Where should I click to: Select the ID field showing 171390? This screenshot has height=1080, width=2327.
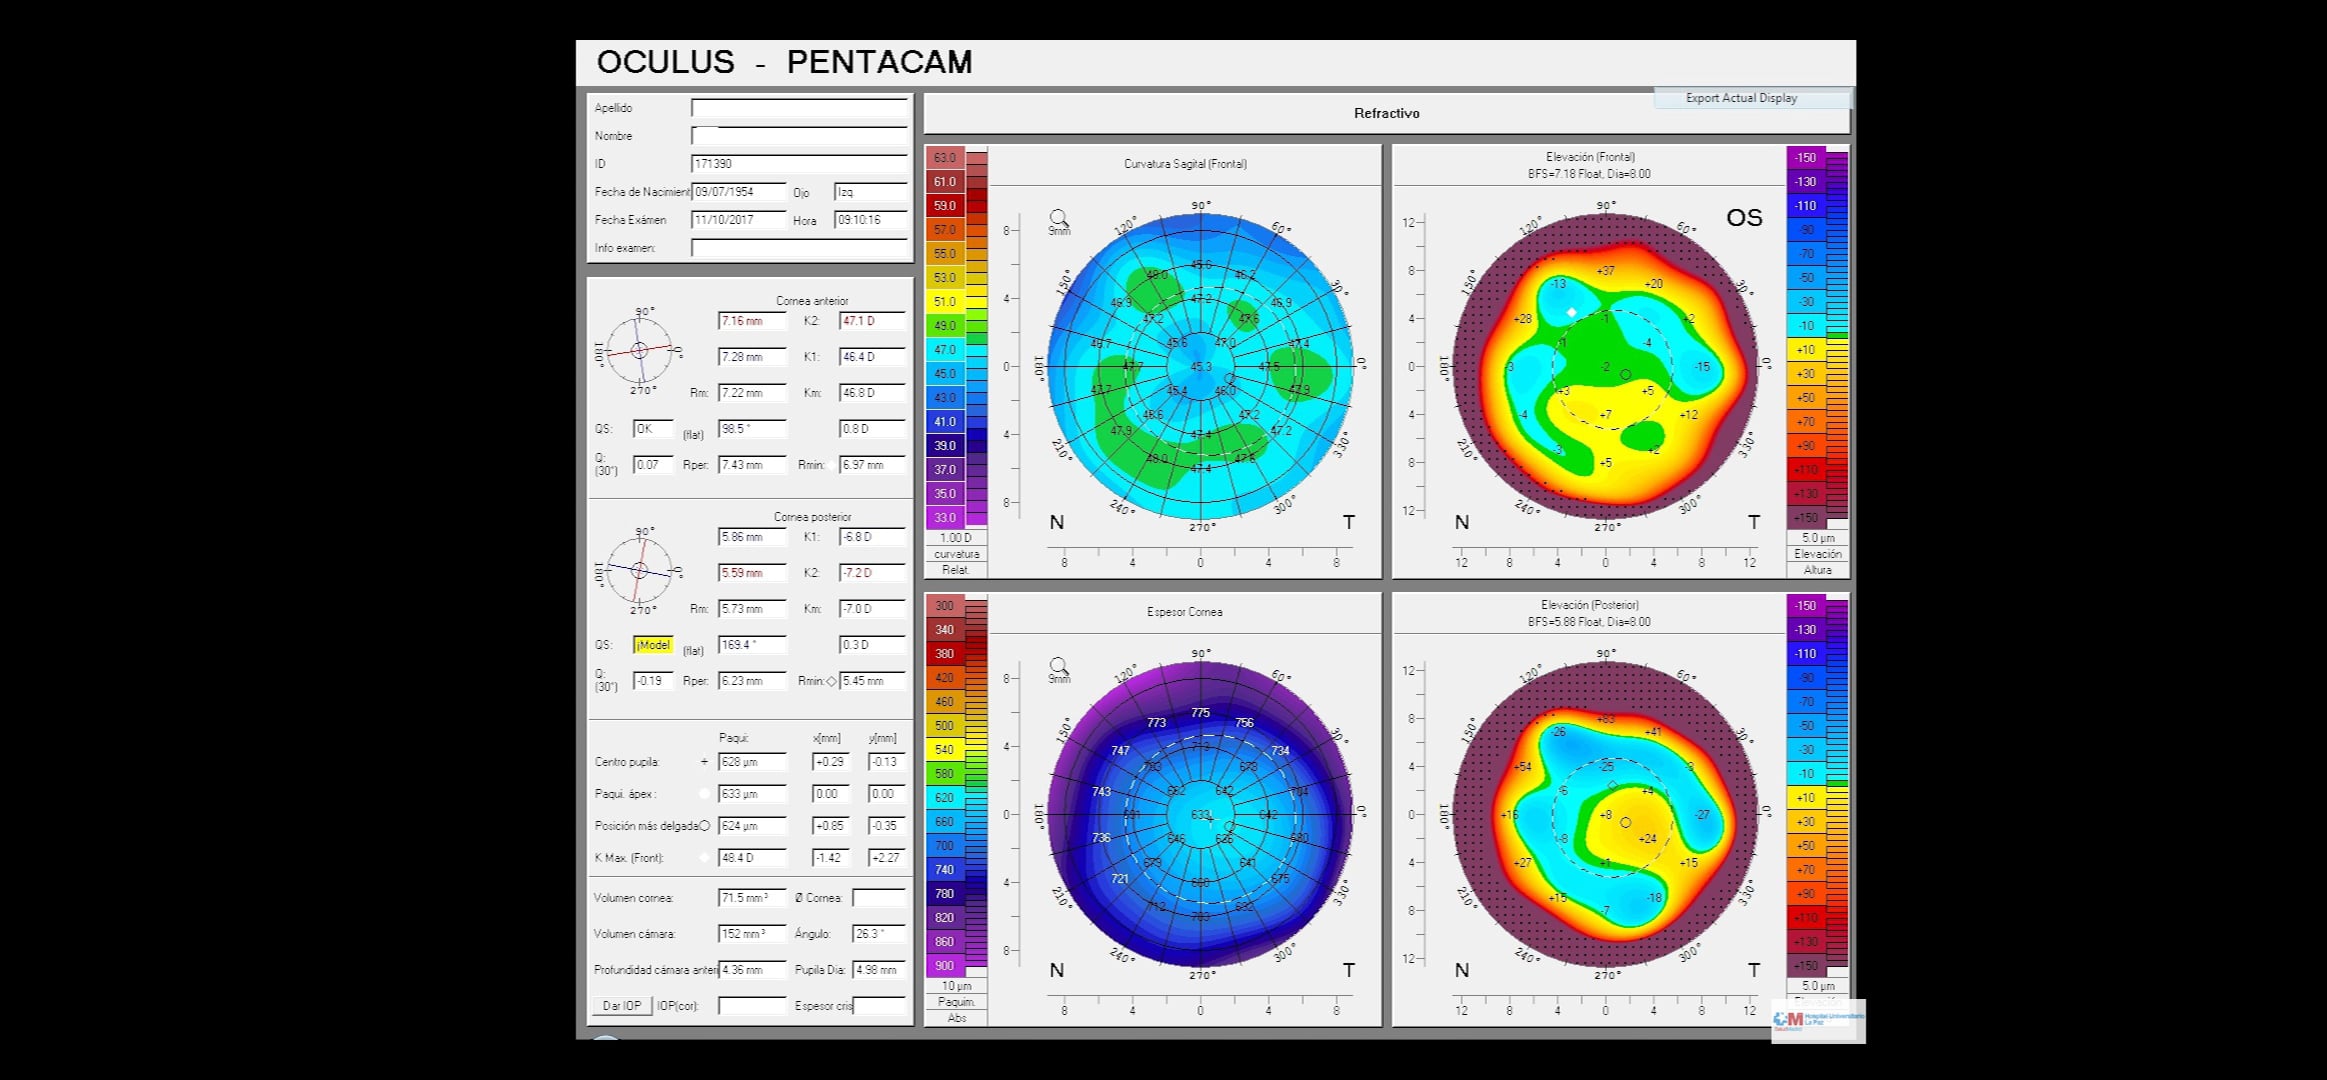coord(799,164)
